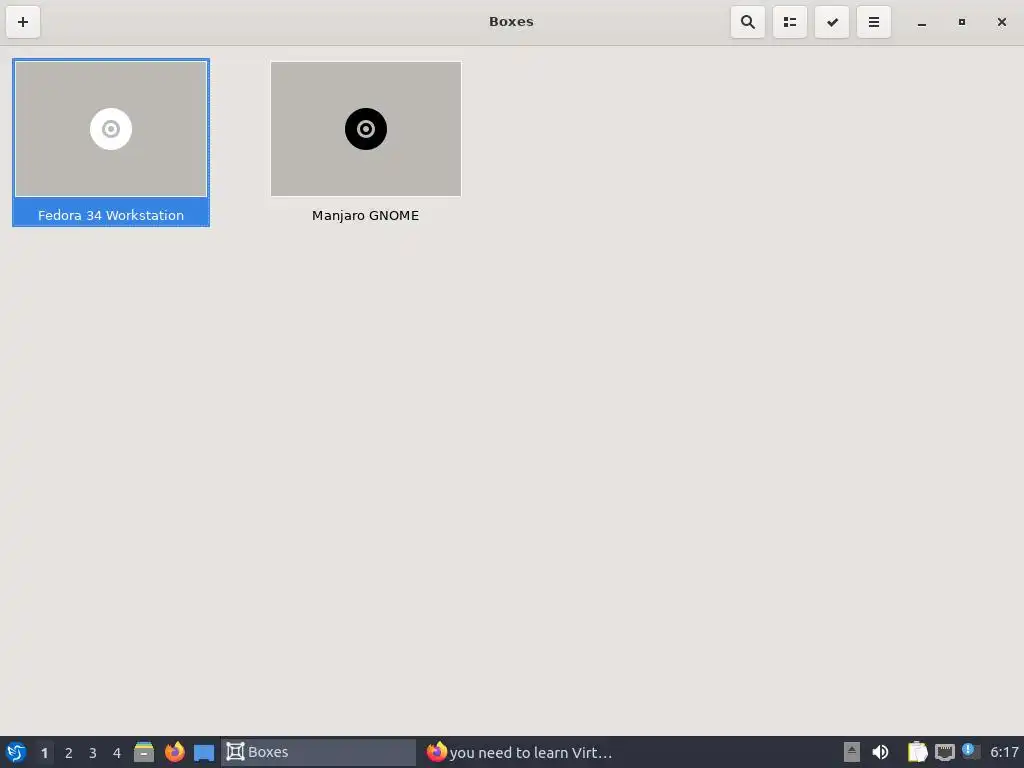Click the 6:17 clock
Screen dimensions: 1024x768
[x=1004, y=752]
